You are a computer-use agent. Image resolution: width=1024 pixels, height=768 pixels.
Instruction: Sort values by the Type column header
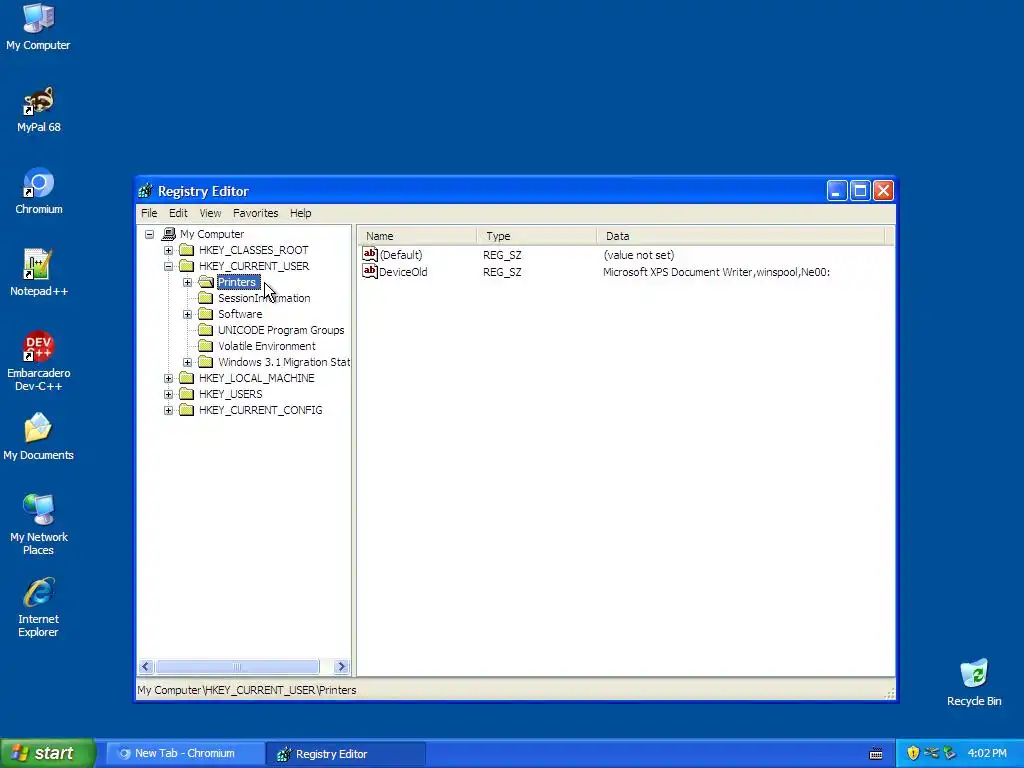[x=537, y=236]
